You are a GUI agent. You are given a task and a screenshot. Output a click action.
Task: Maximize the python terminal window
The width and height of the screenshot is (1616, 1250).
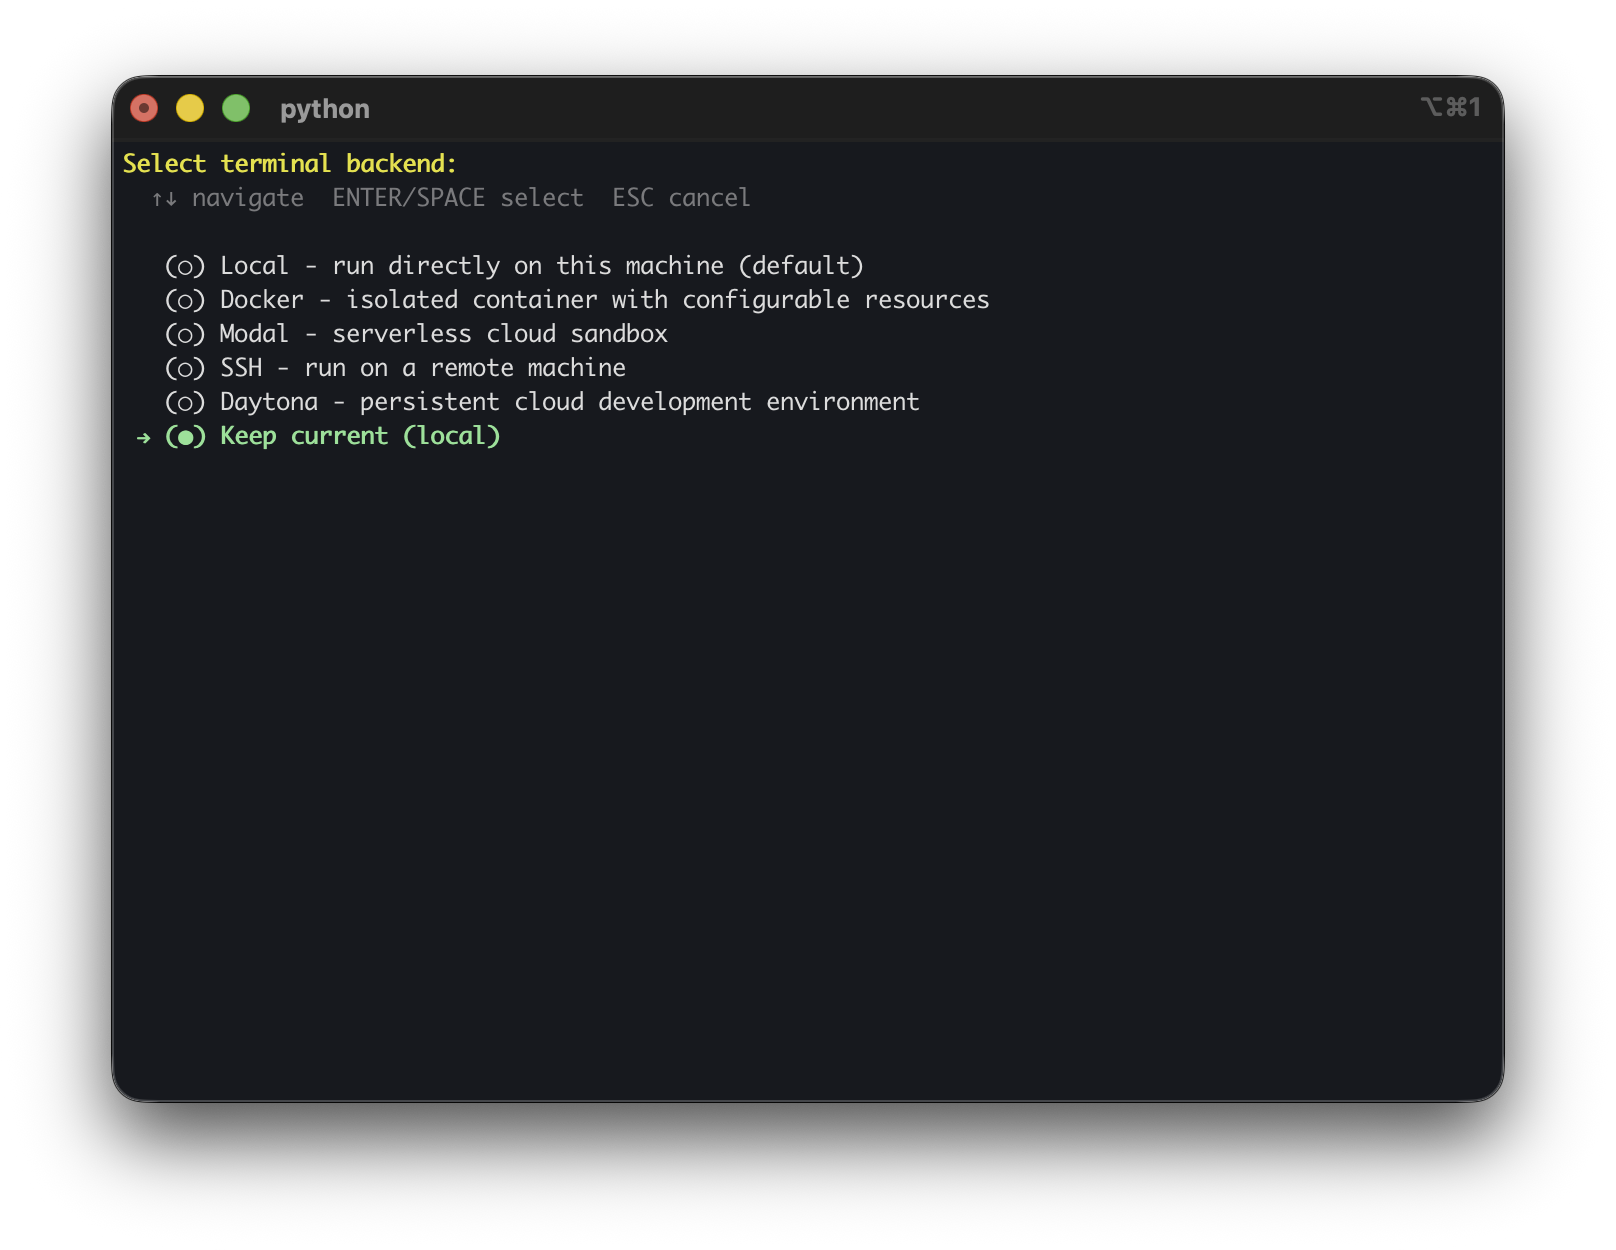[x=236, y=108]
